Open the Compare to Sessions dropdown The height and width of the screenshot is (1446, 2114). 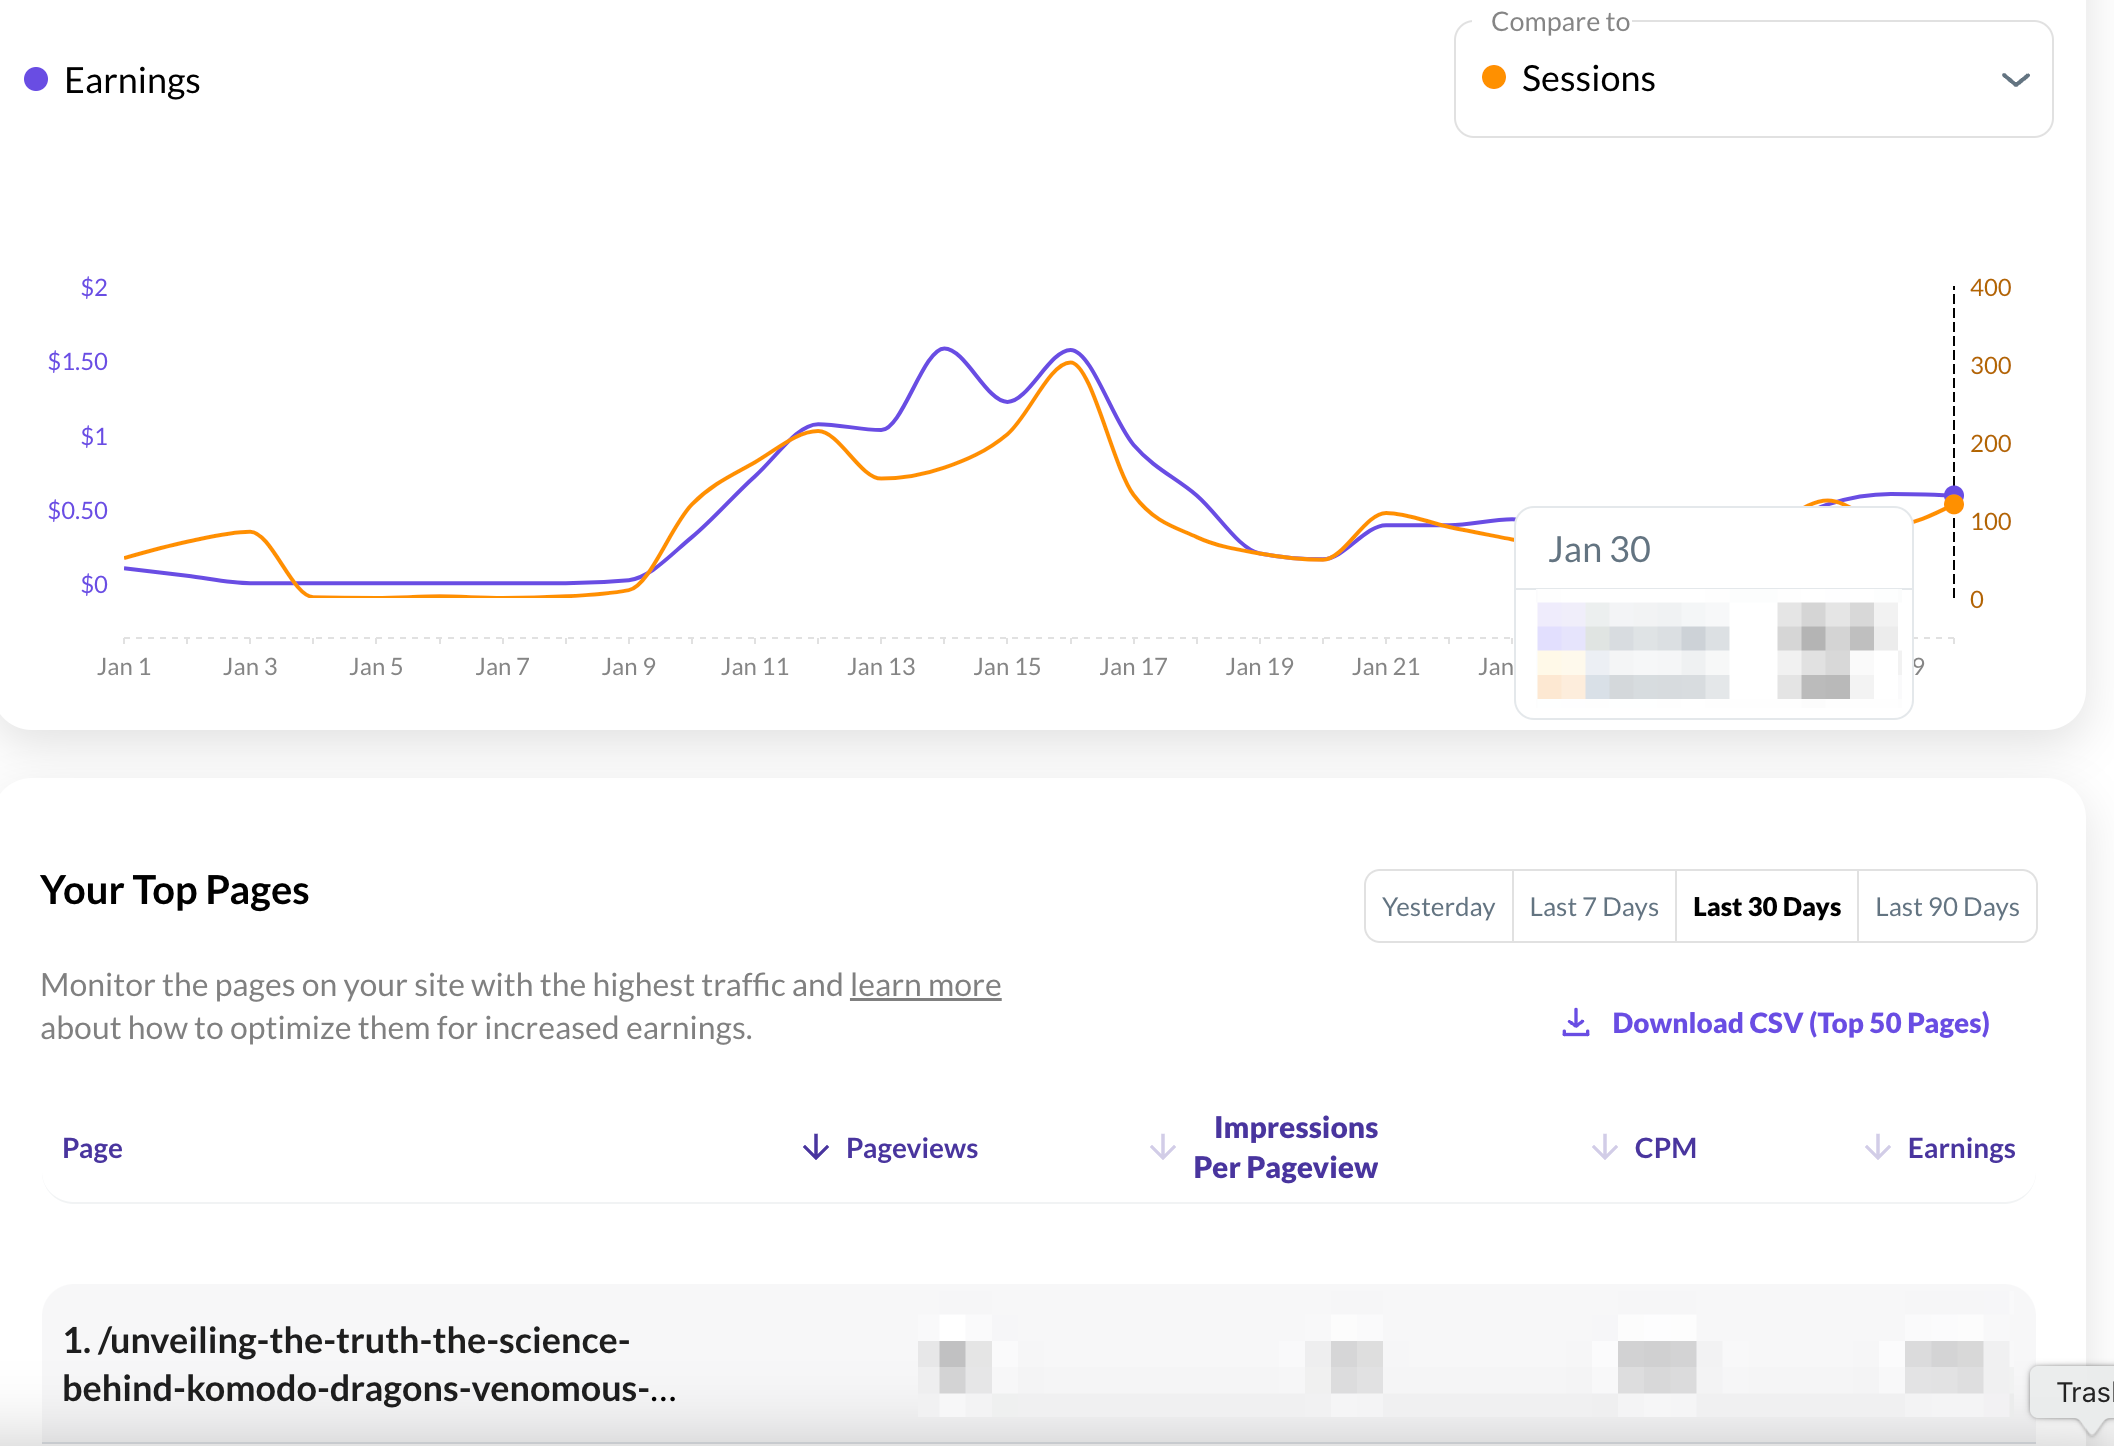click(1752, 80)
